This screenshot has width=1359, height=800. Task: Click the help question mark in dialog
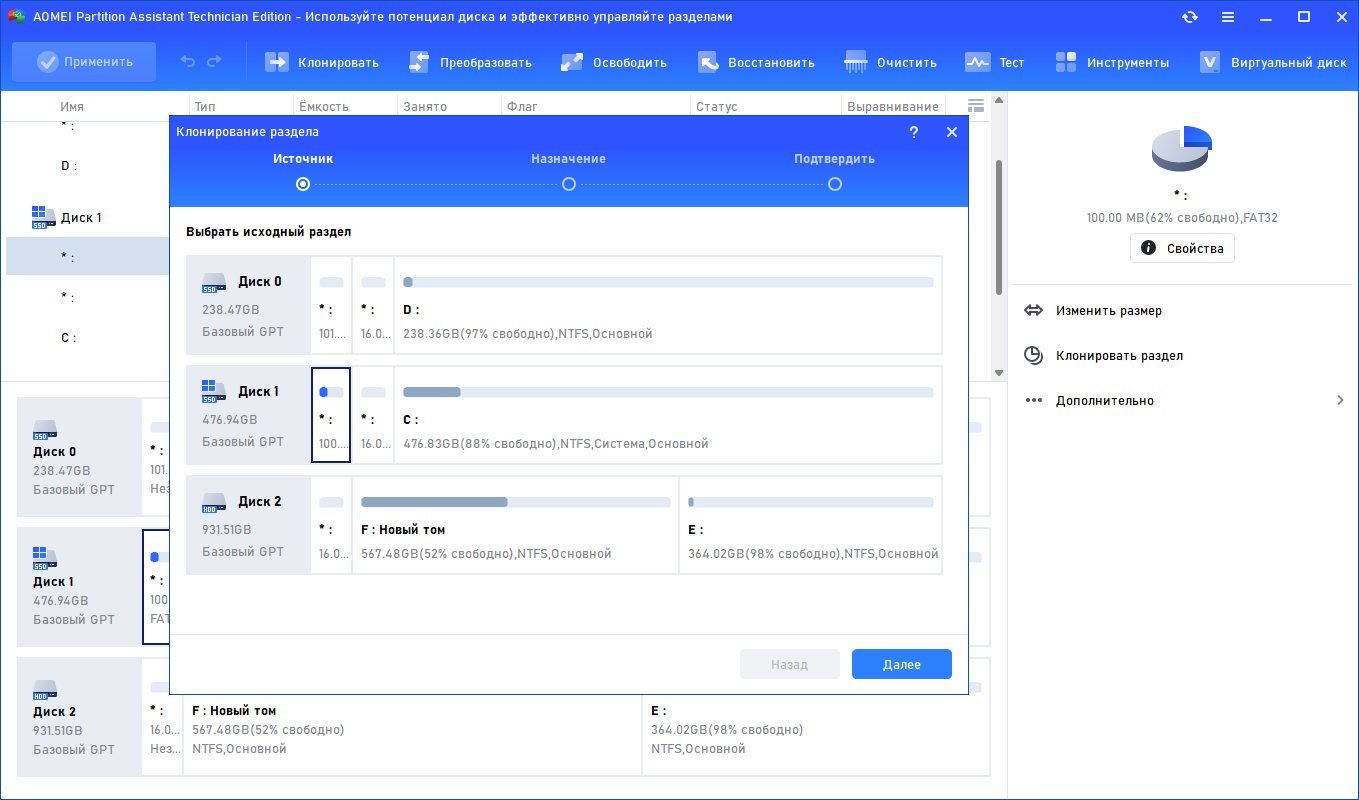point(914,132)
